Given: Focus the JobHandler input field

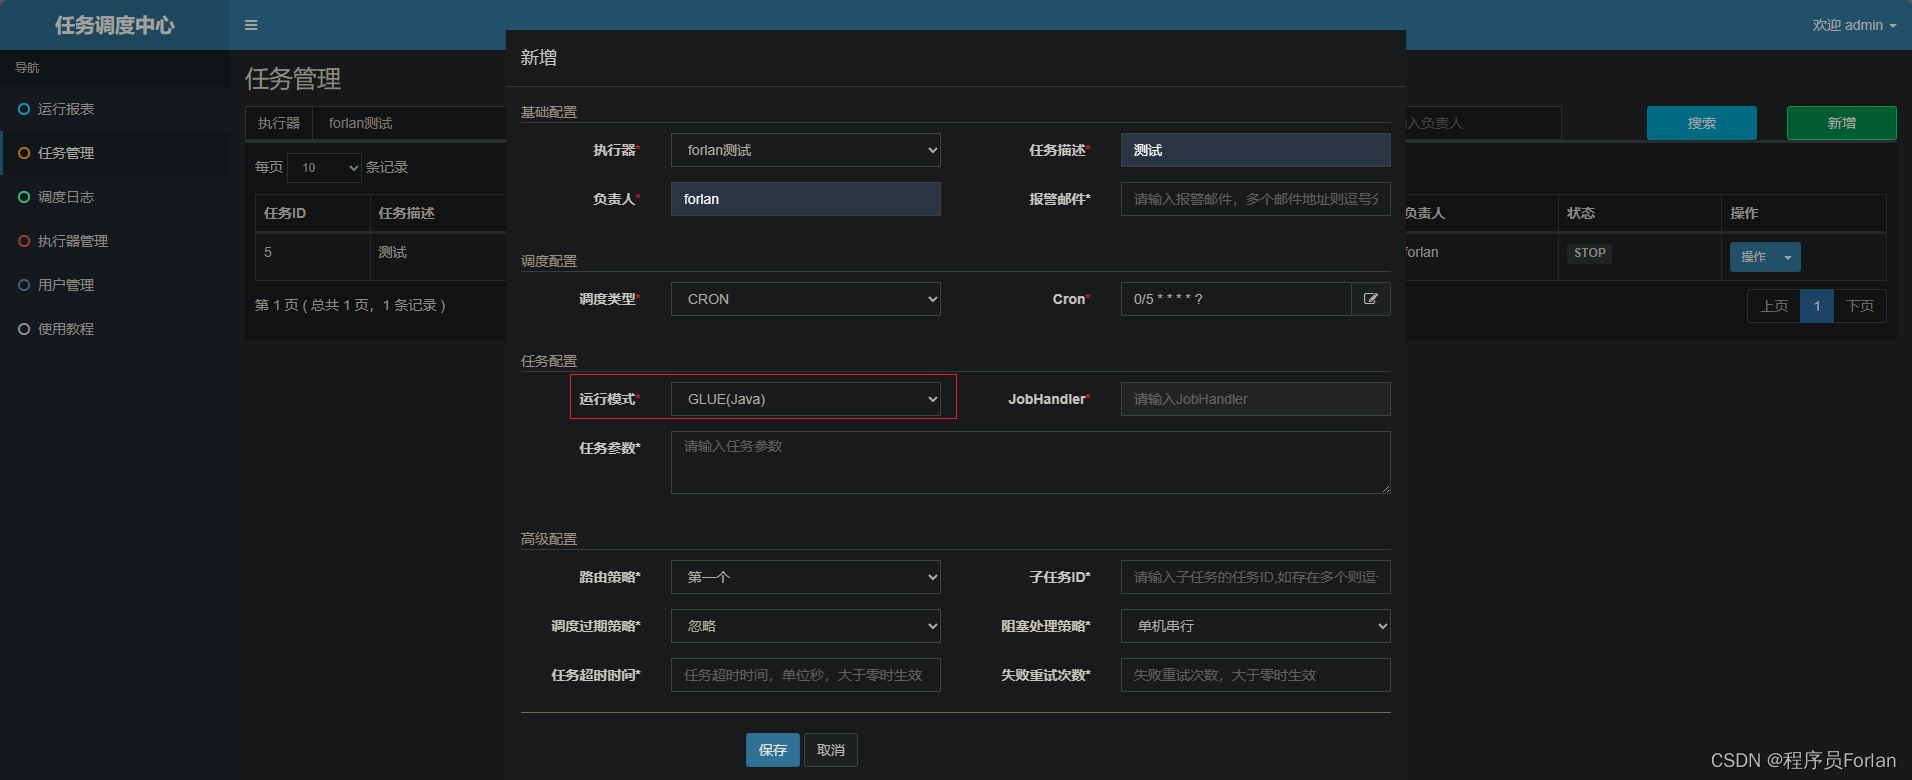Looking at the screenshot, I should point(1256,399).
